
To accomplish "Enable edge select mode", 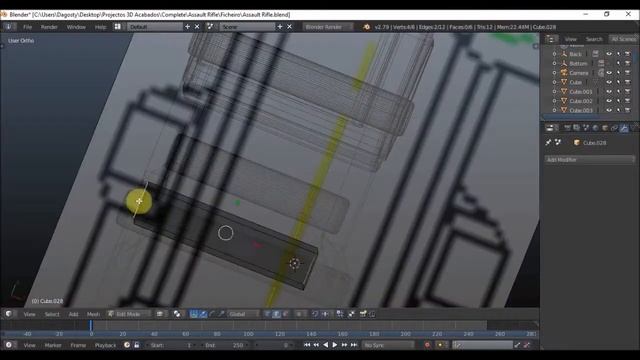I will pyautogui.click(x=276, y=314).
